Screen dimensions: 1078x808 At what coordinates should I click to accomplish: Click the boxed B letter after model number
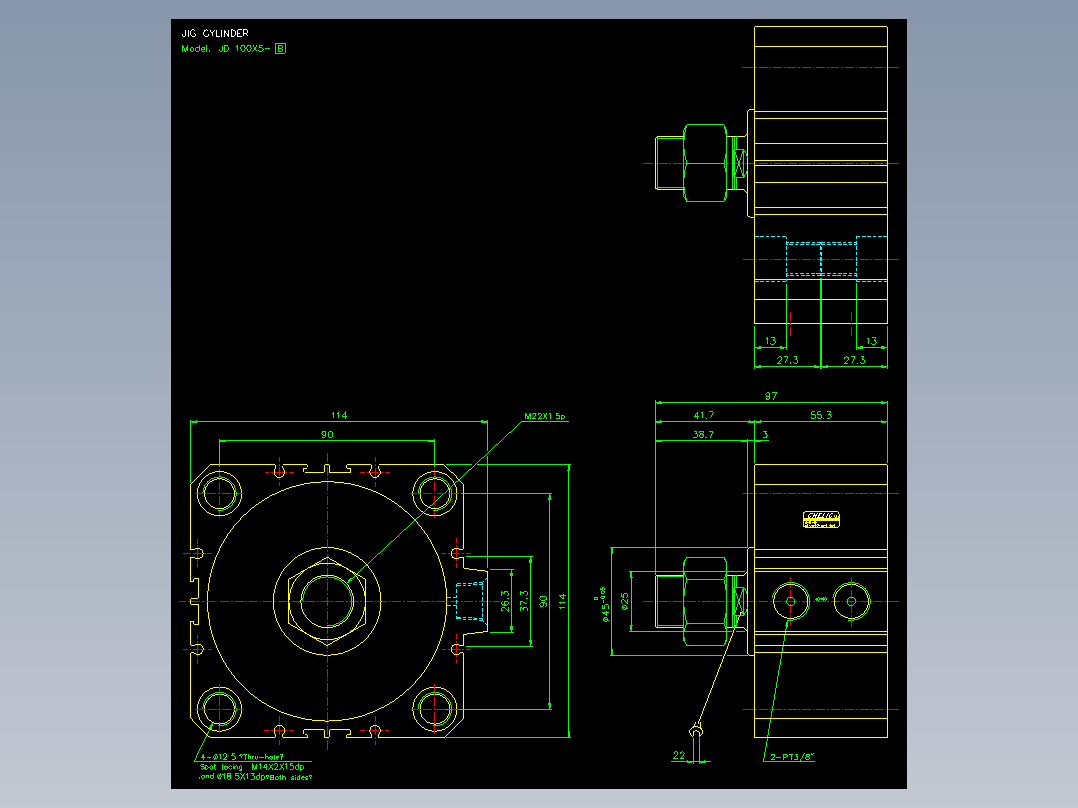tap(280, 49)
